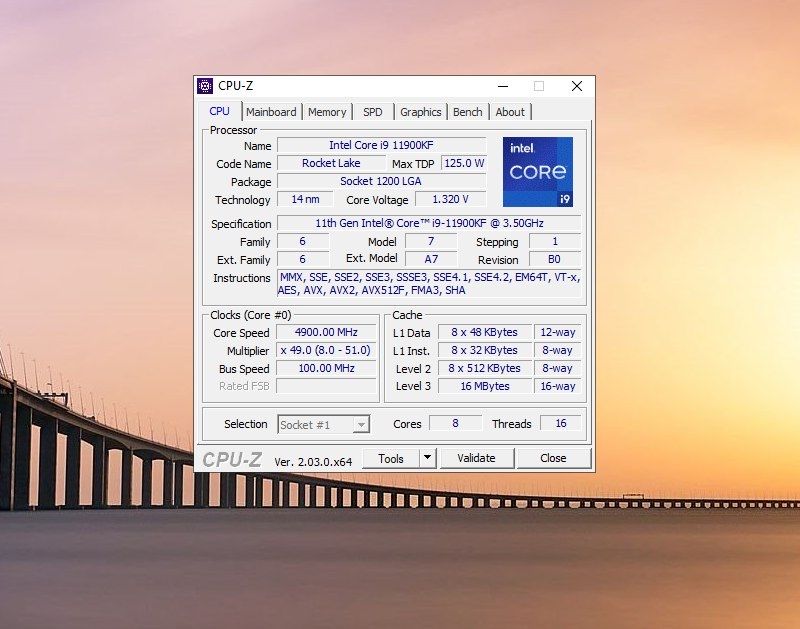Screen dimensions: 800x629
Task: Click the Ext. Family value 6
Action: [x=303, y=259]
